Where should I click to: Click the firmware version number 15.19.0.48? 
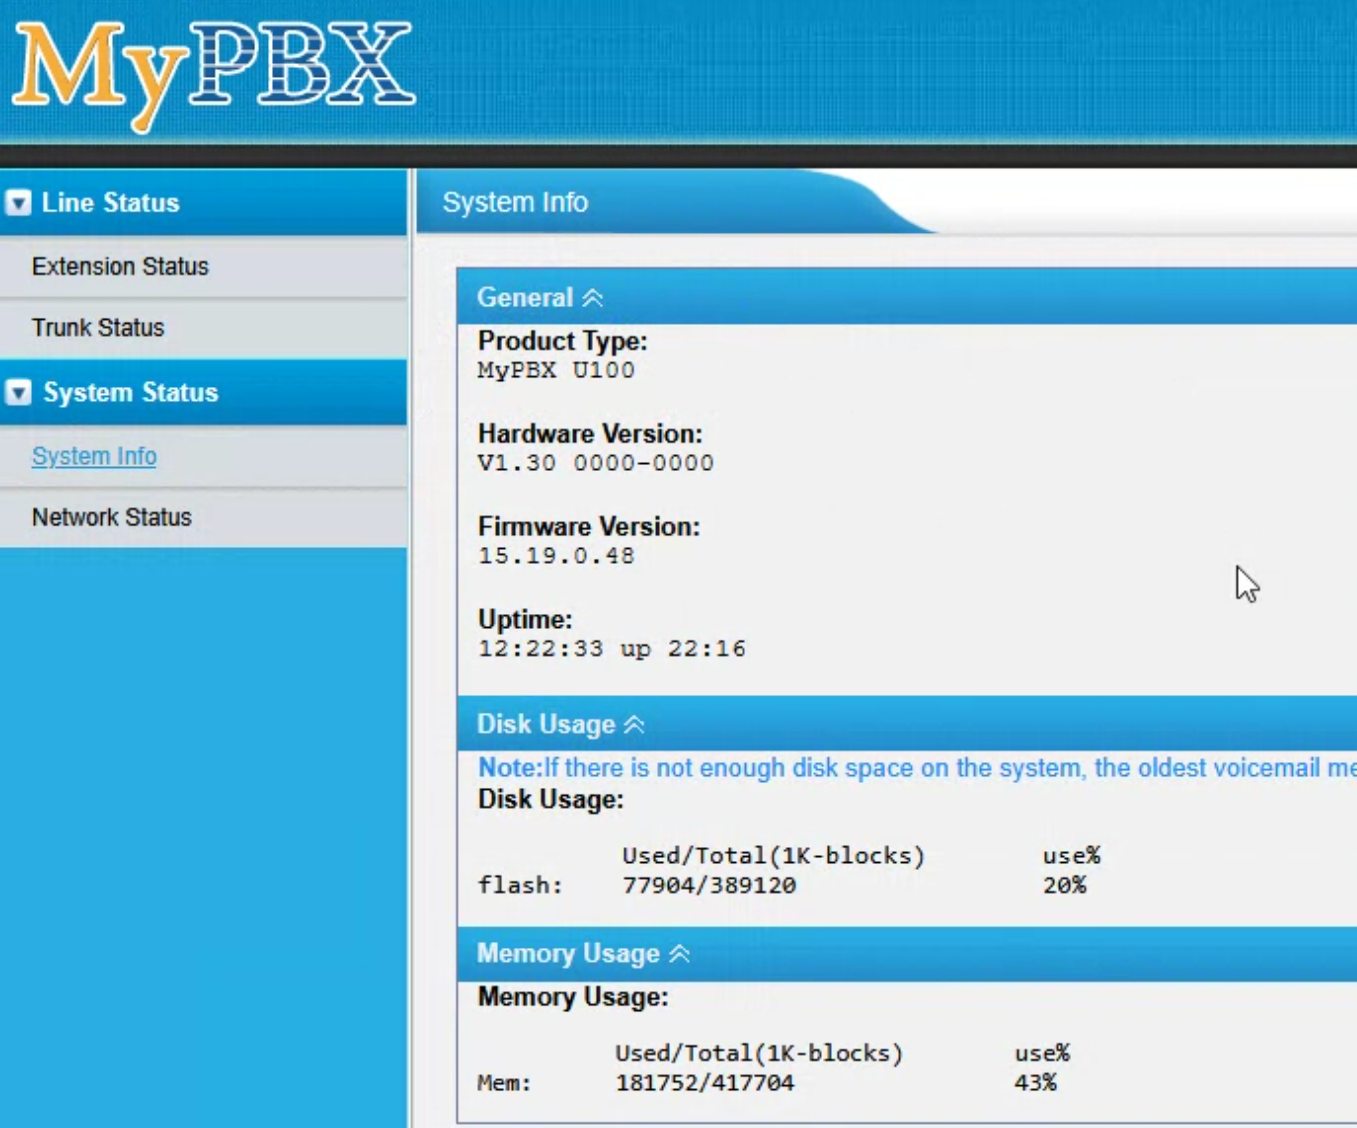click(x=556, y=556)
